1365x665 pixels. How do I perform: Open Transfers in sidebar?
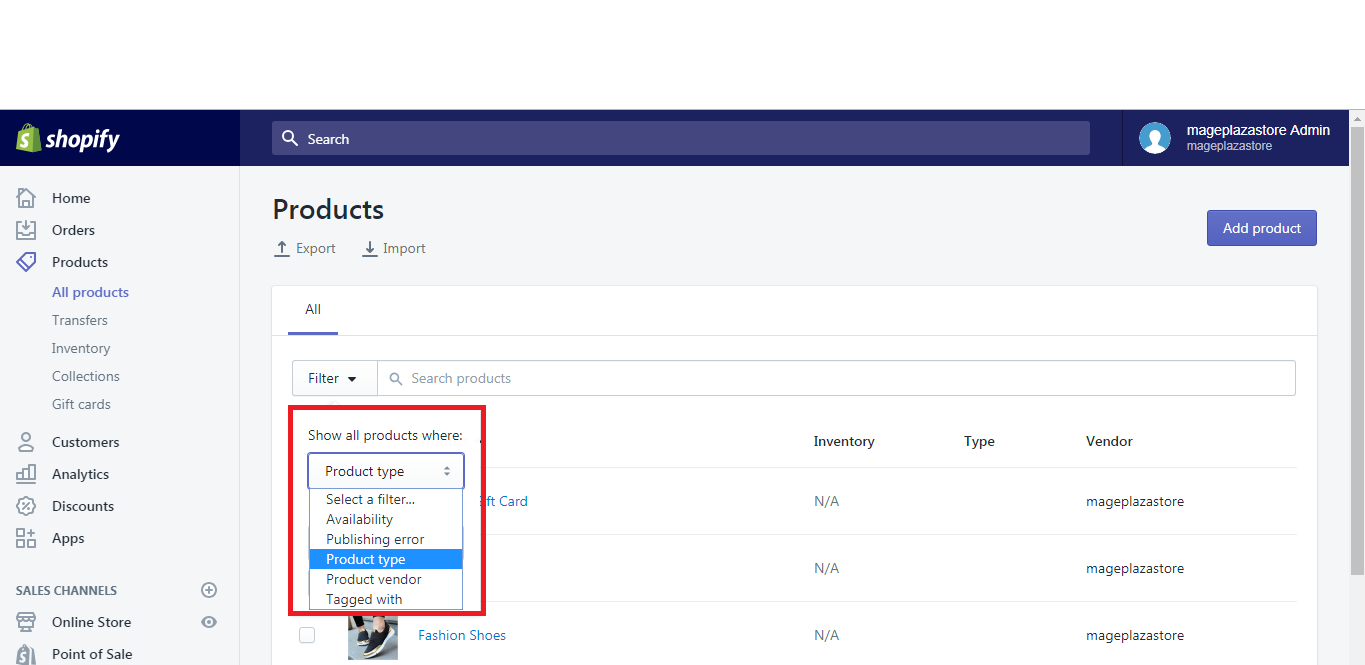tap(80, 320)
